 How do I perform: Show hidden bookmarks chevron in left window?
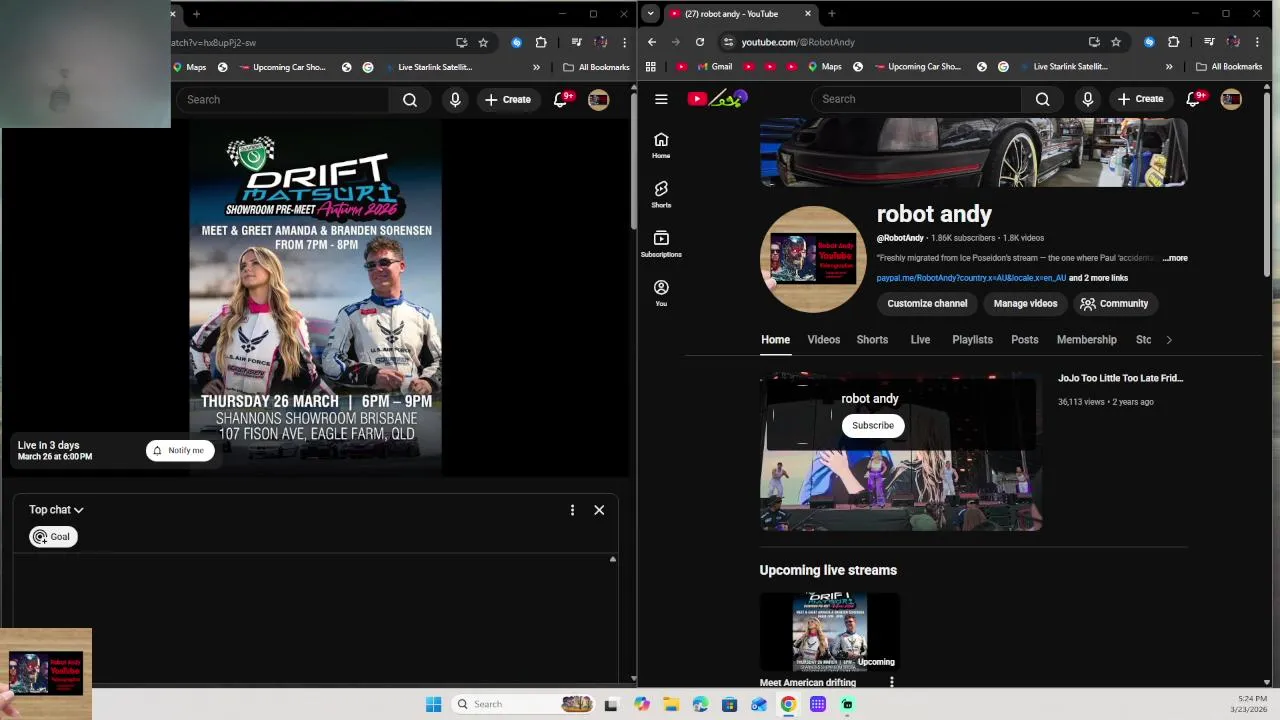click(536, 67)
